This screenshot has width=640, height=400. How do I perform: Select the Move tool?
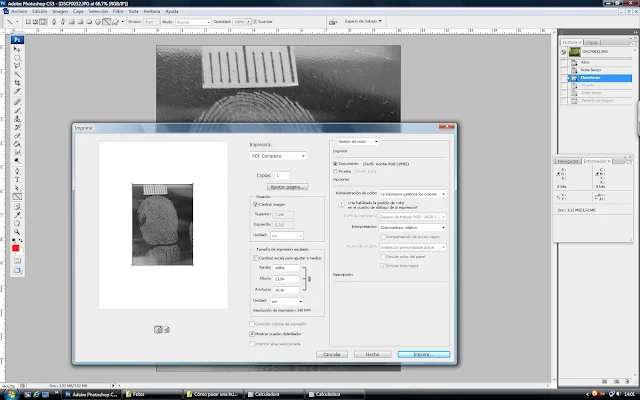17,49
